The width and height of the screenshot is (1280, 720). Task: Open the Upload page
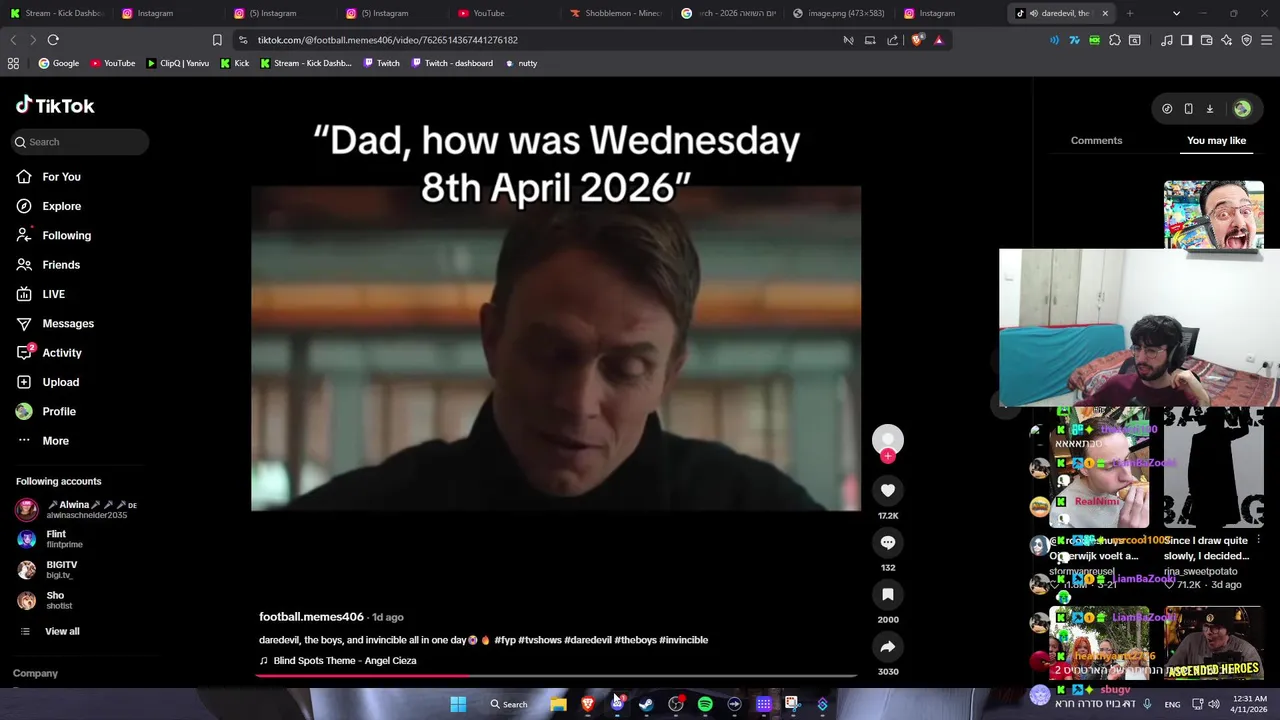47,382
